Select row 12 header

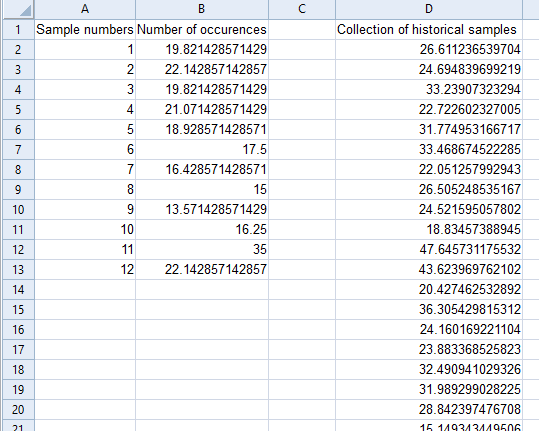[18, 249]
